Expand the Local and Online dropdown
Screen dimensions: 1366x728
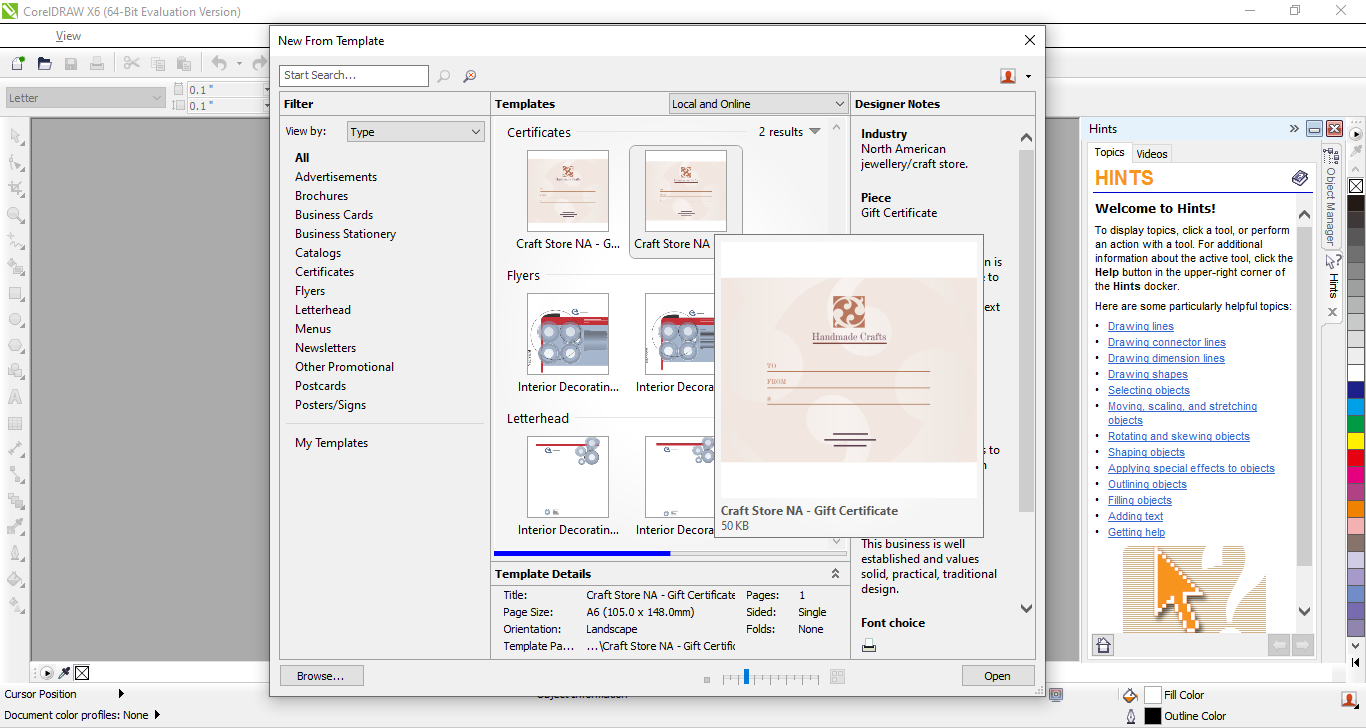tap(759, 104)
